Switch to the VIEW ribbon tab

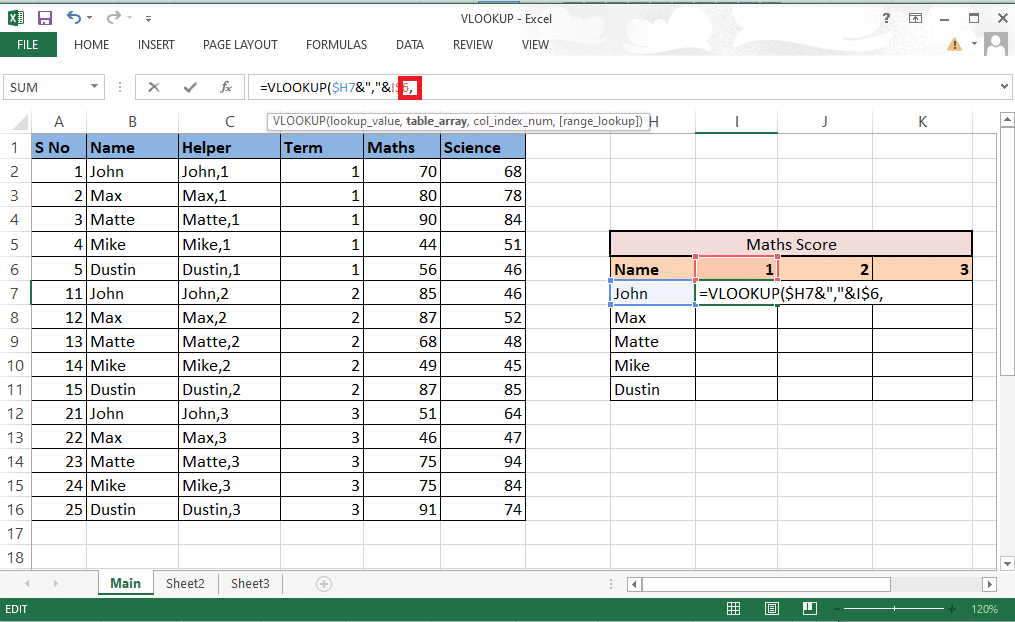click(535, 45)
